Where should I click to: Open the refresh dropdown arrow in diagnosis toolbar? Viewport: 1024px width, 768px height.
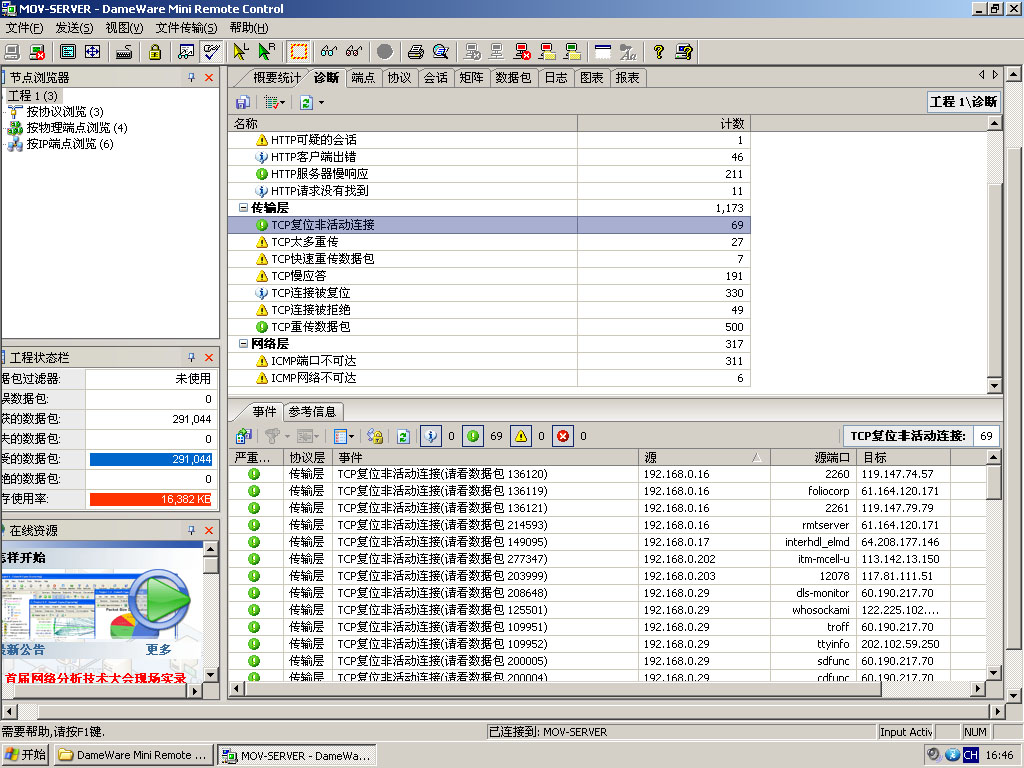321,102
